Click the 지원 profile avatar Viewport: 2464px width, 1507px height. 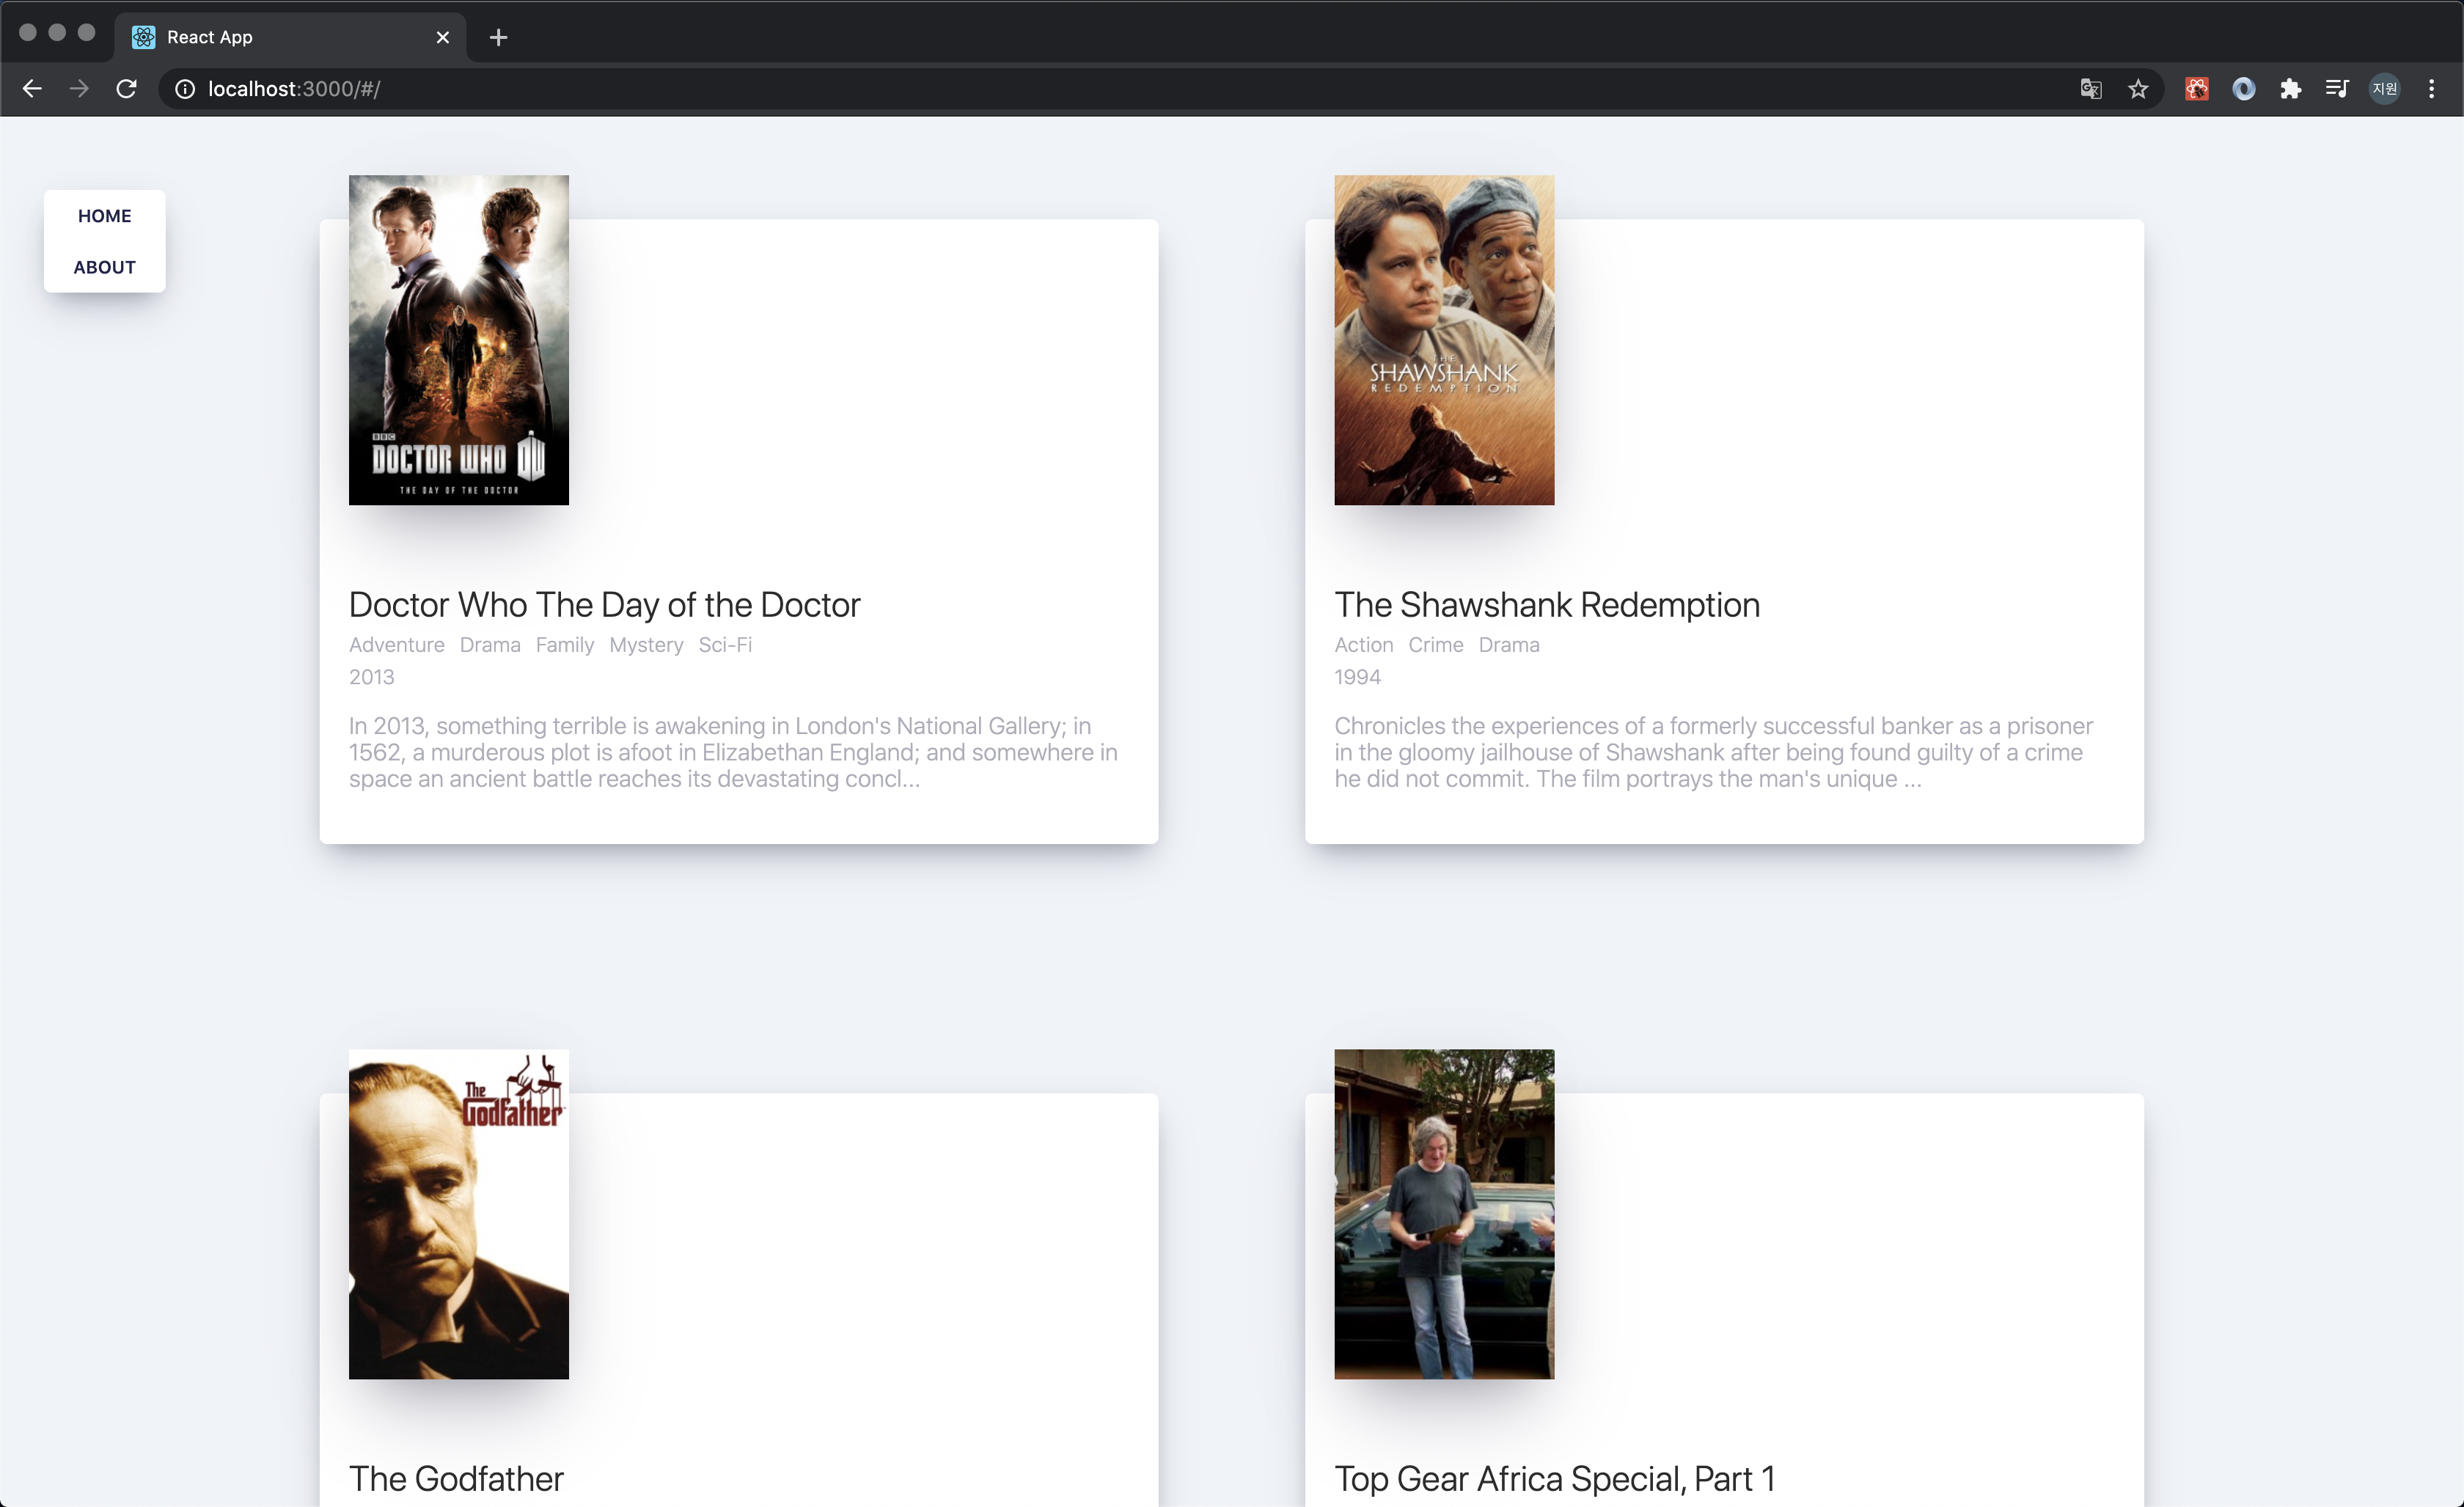(x=2385, y=88)
